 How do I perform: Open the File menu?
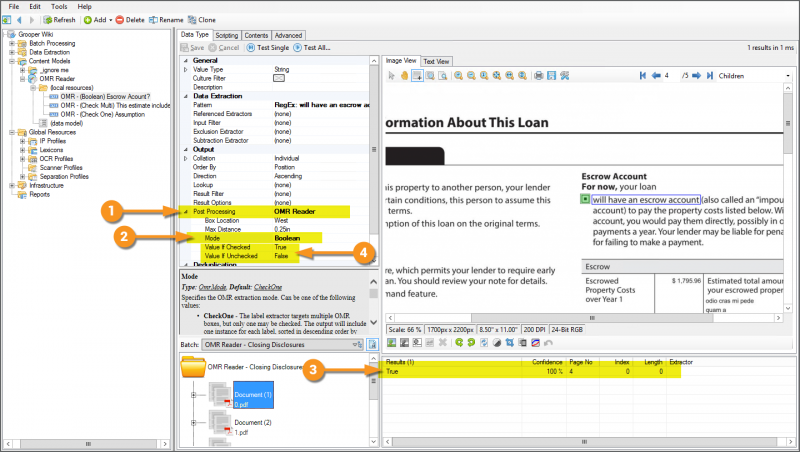tap(14, 7)
